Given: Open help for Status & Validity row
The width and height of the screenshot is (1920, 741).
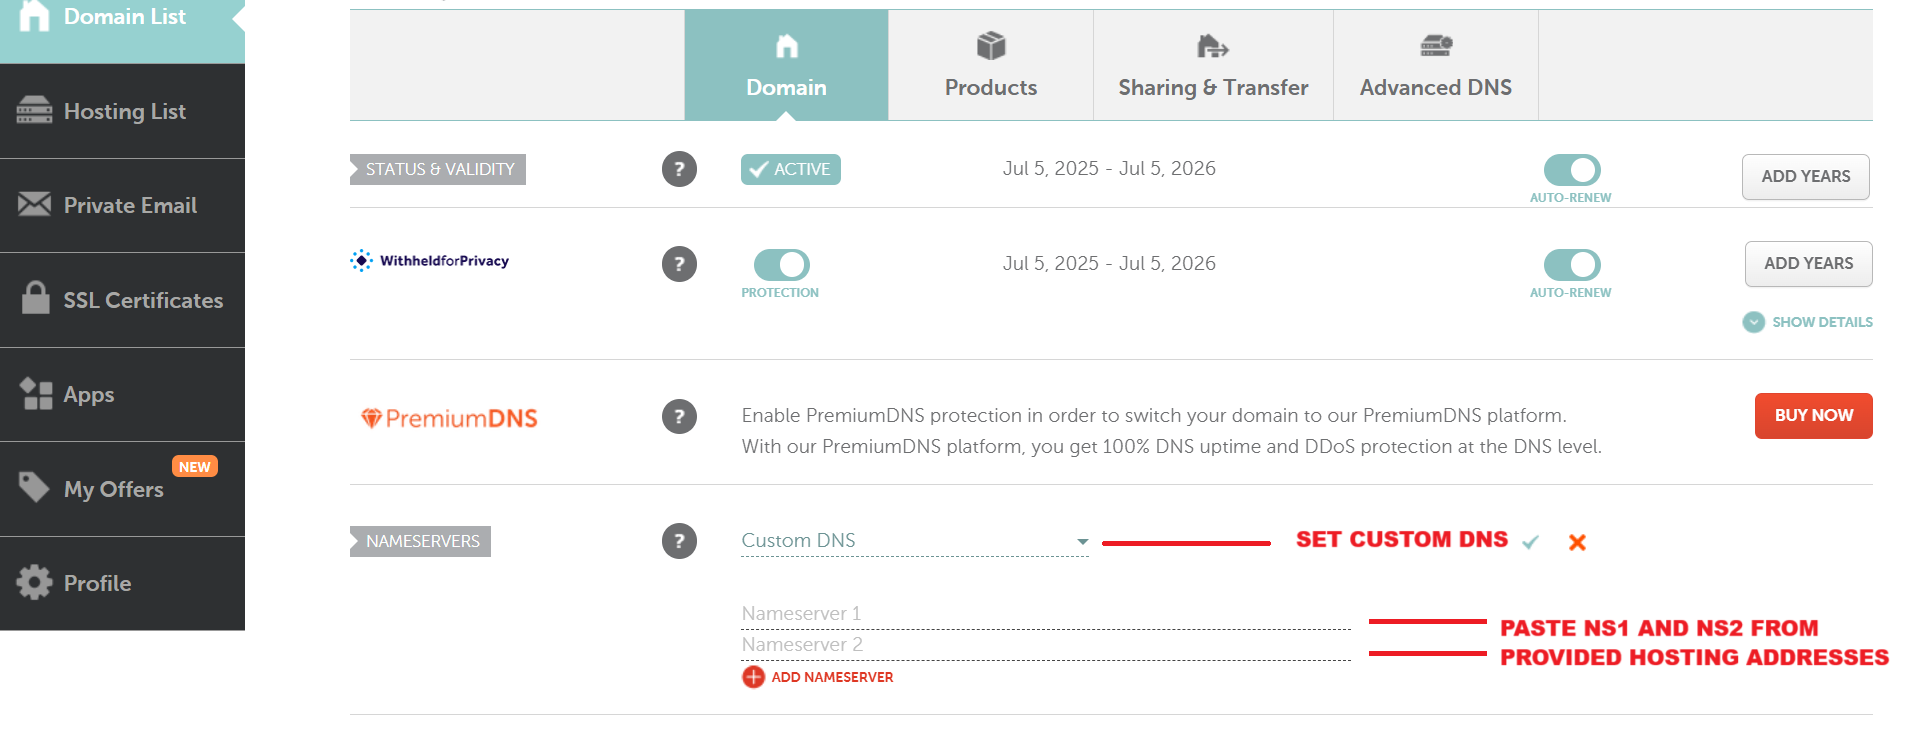Looking at the screenshot, I should 679,169.
